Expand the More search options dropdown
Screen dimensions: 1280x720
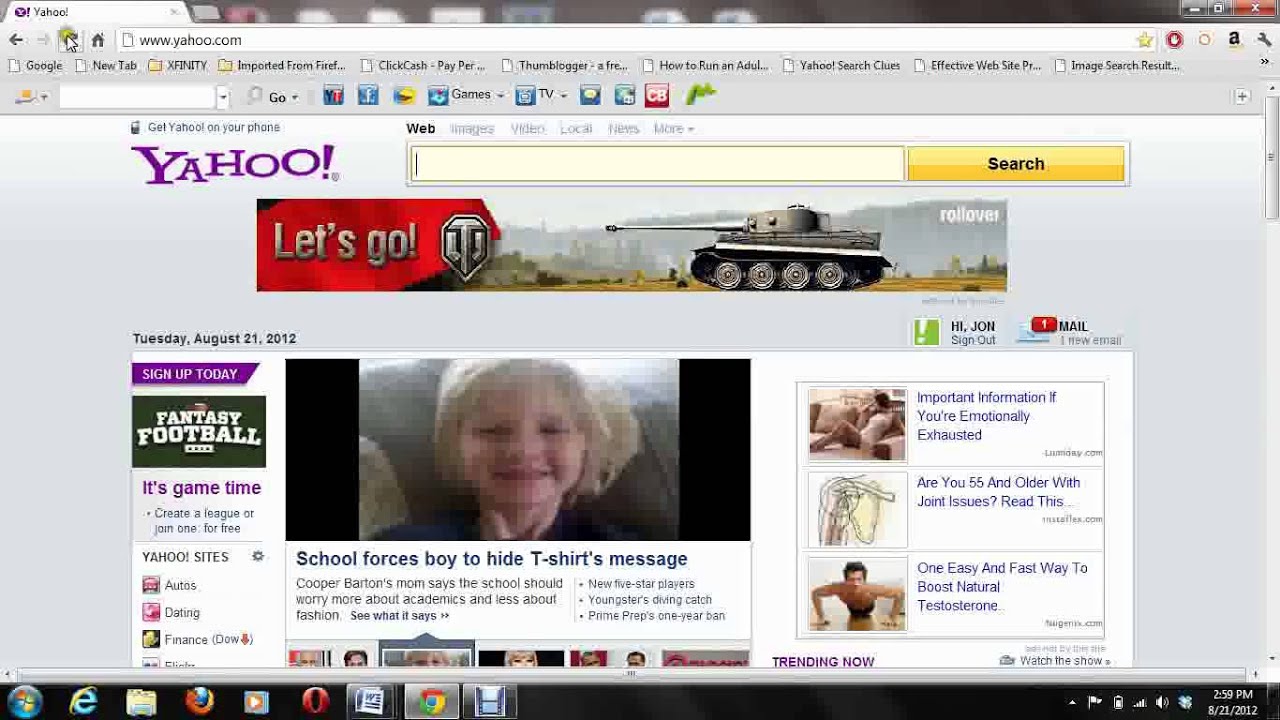[673, 129]
